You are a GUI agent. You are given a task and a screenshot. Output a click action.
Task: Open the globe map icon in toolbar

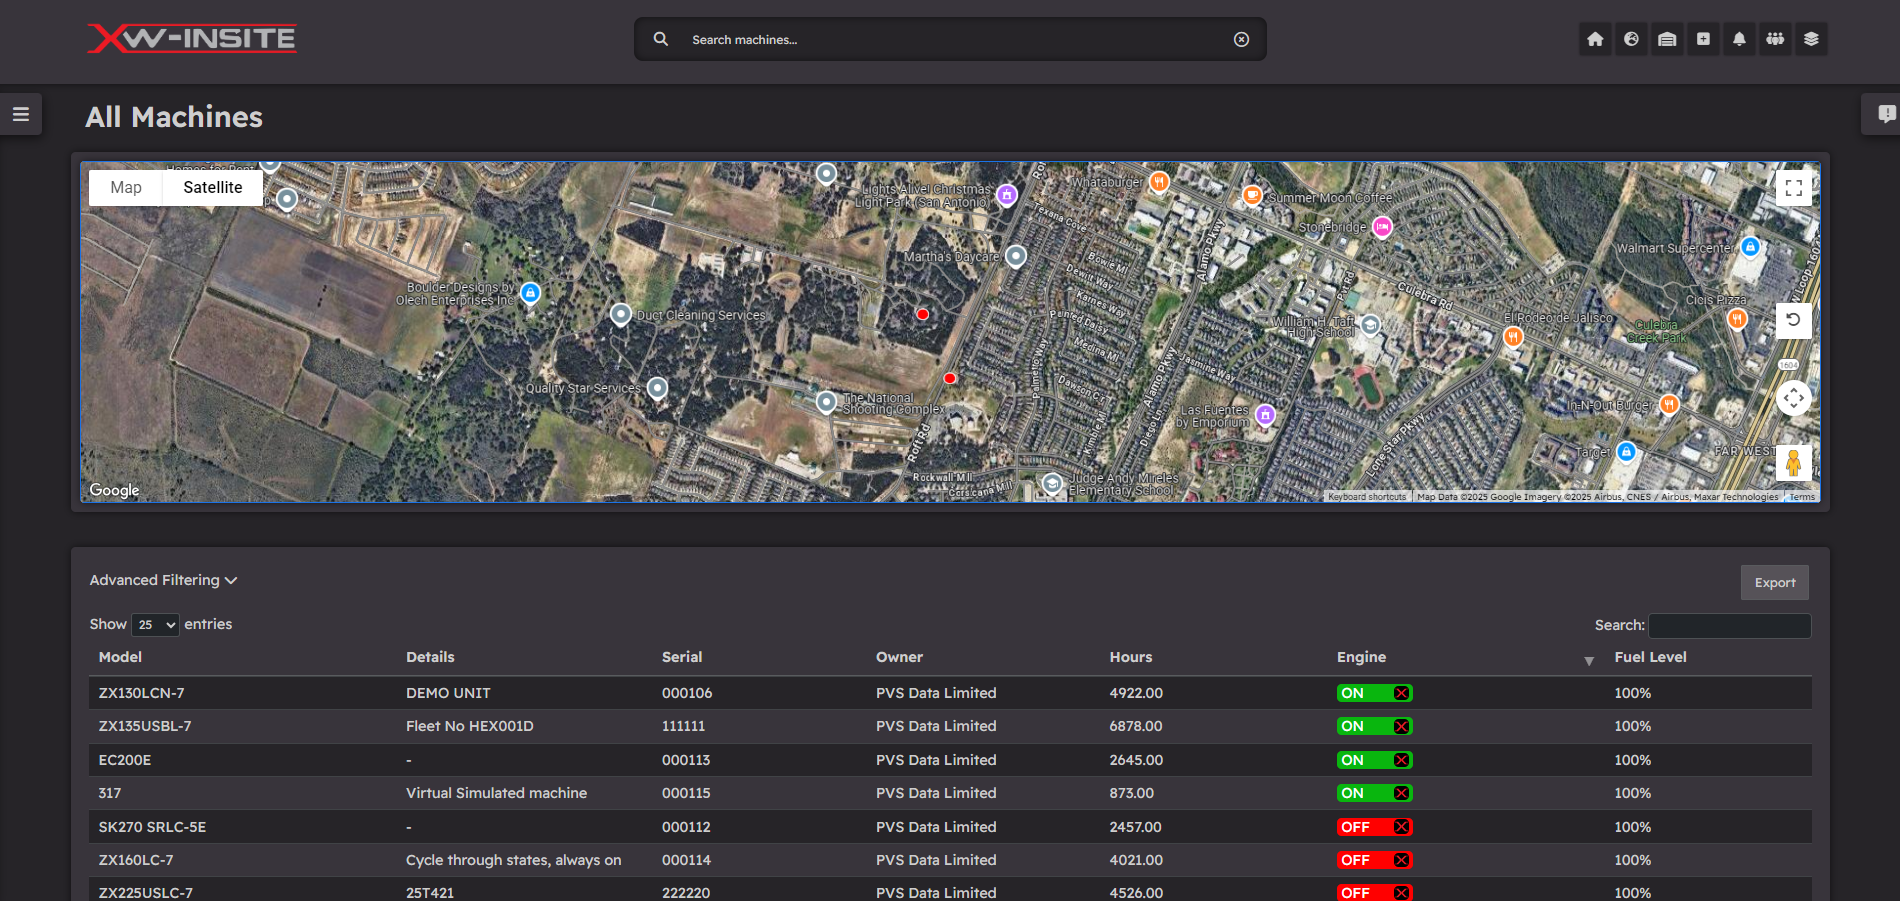[x=1631, y=39]
